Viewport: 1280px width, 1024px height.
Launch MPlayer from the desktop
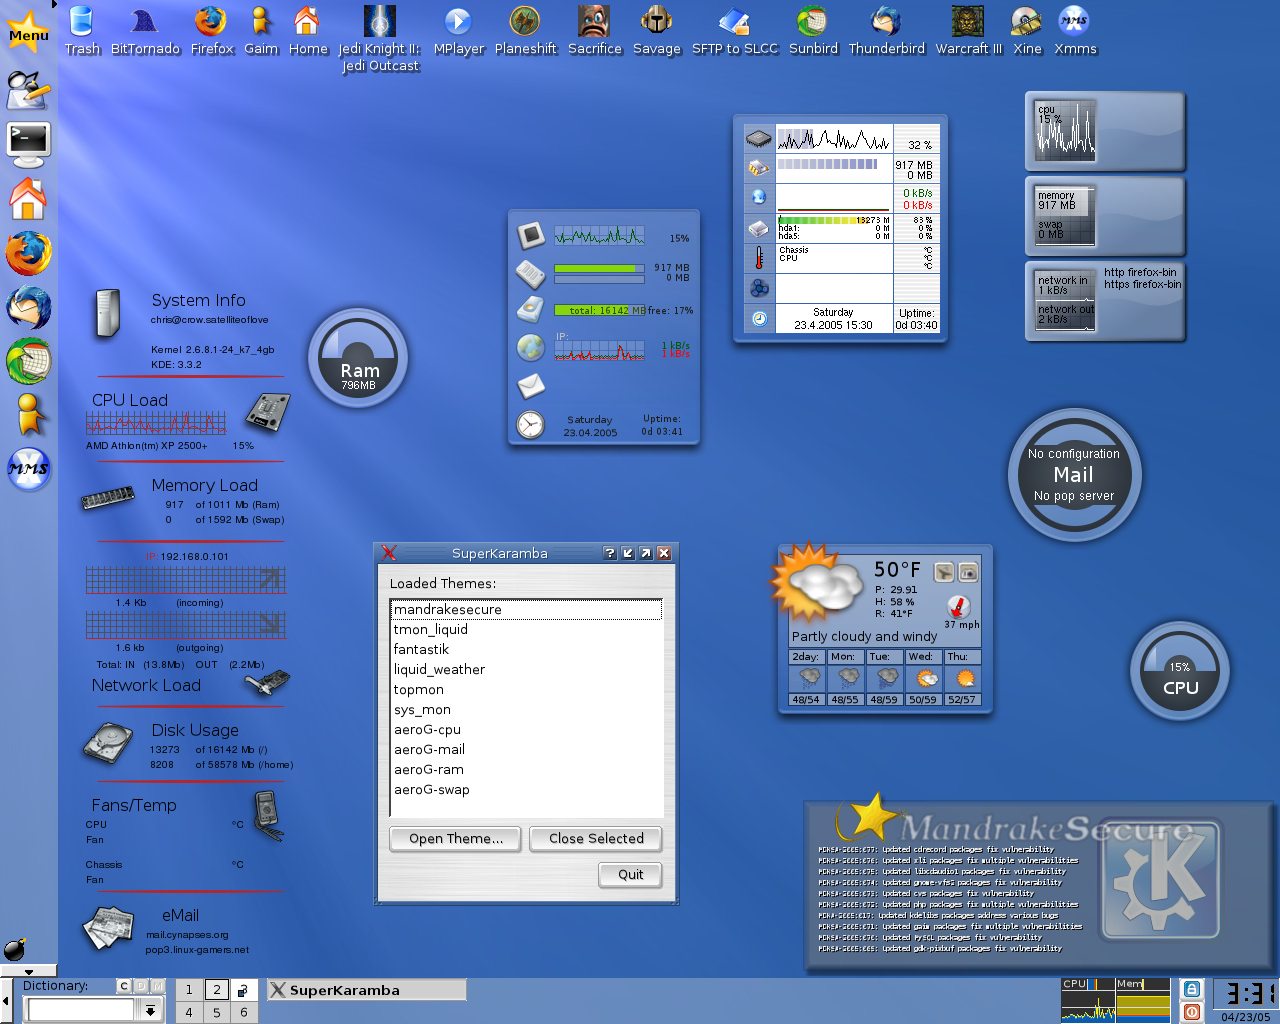click(458, 31)
